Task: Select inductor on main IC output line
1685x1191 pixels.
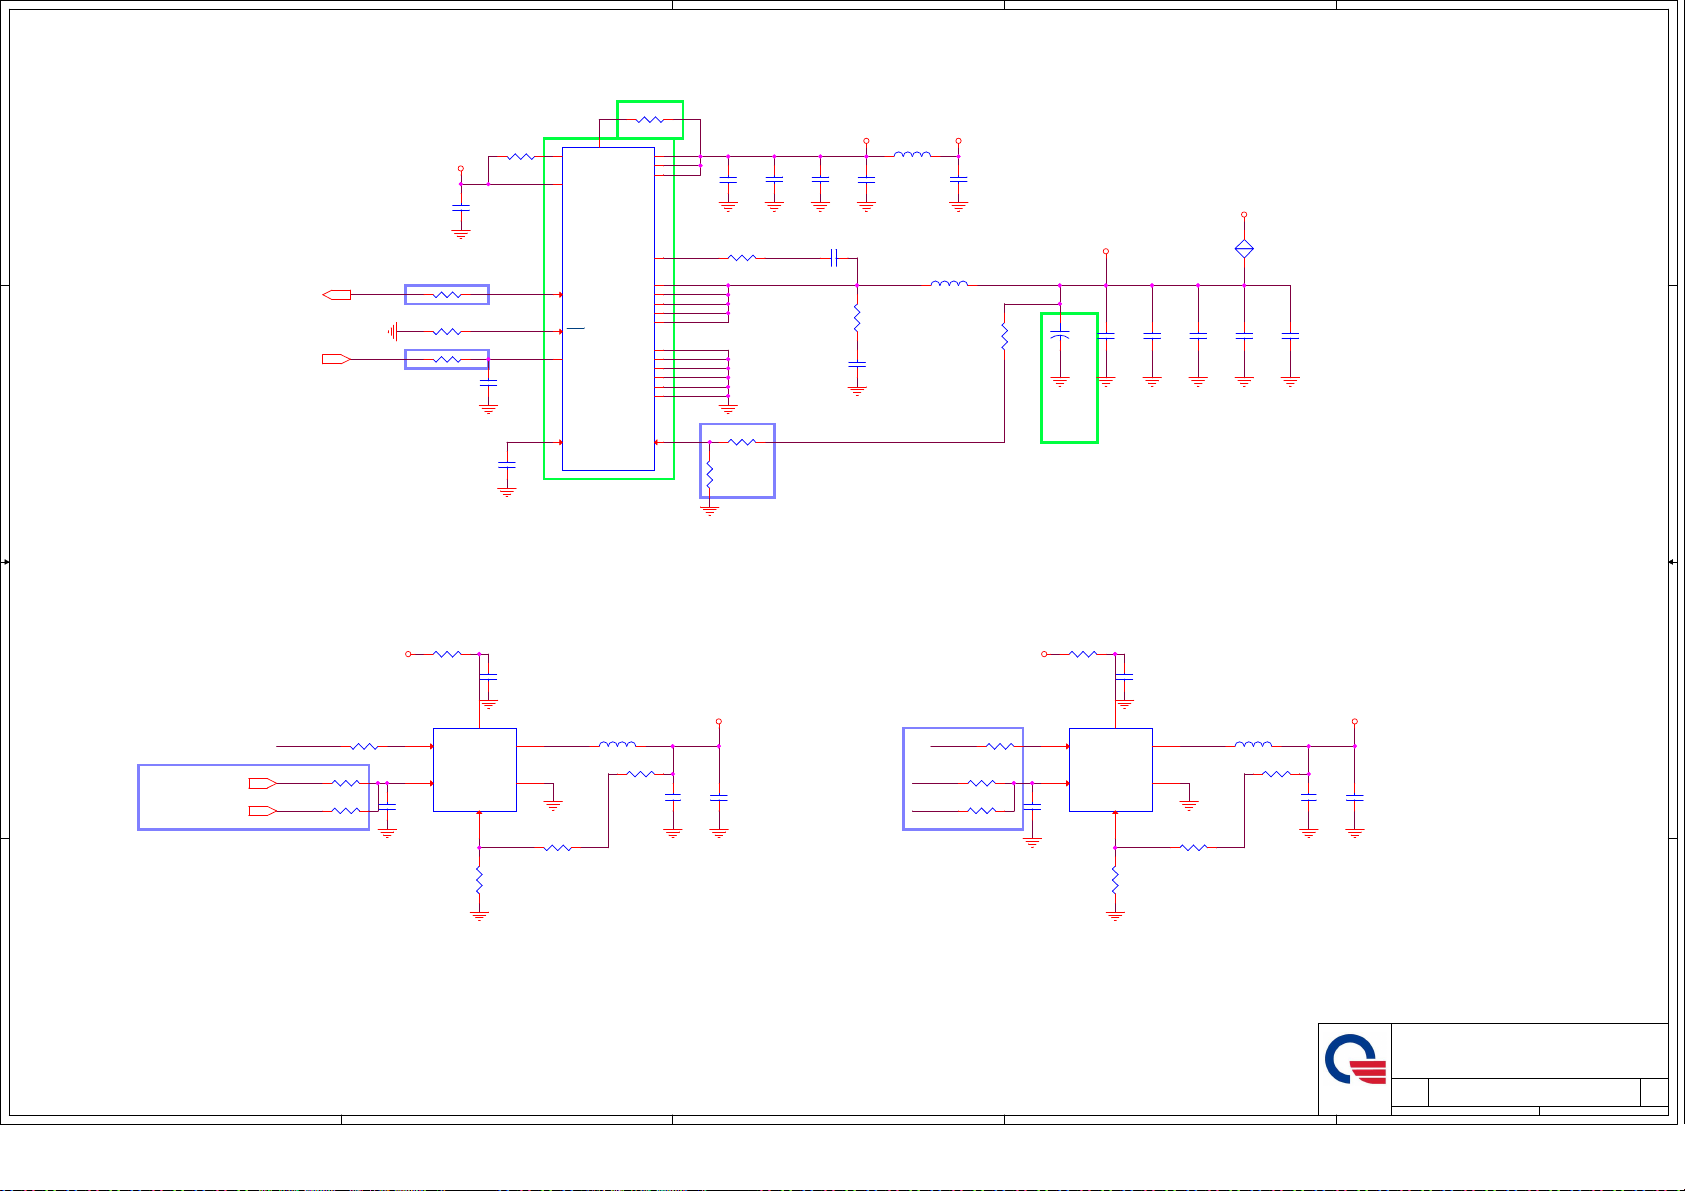Action: coord(949,284)
